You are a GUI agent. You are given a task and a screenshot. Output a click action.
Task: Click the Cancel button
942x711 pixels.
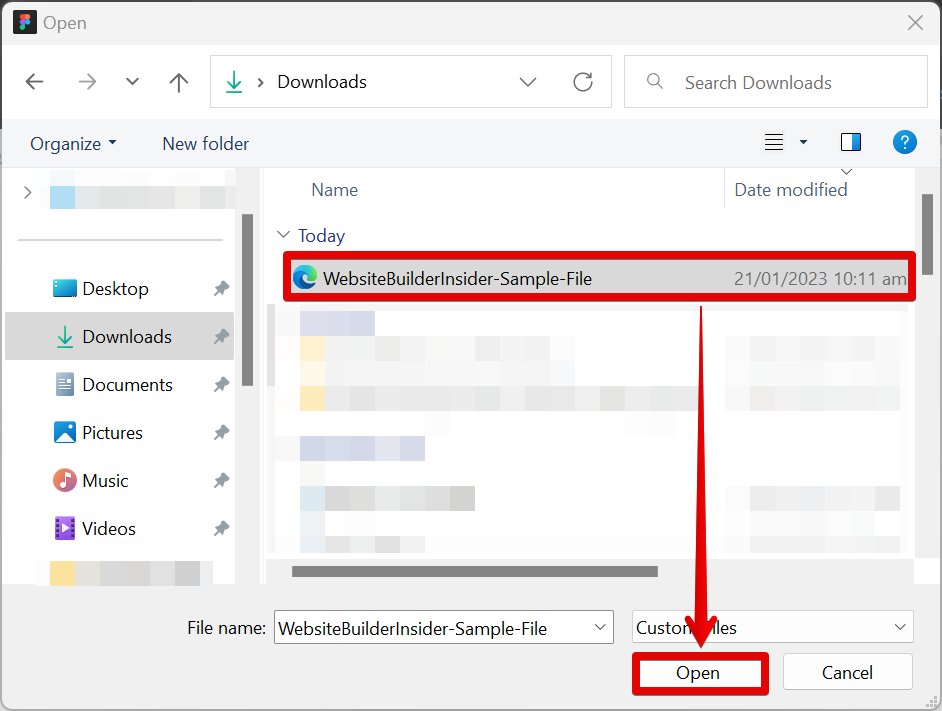click(847, 673)
